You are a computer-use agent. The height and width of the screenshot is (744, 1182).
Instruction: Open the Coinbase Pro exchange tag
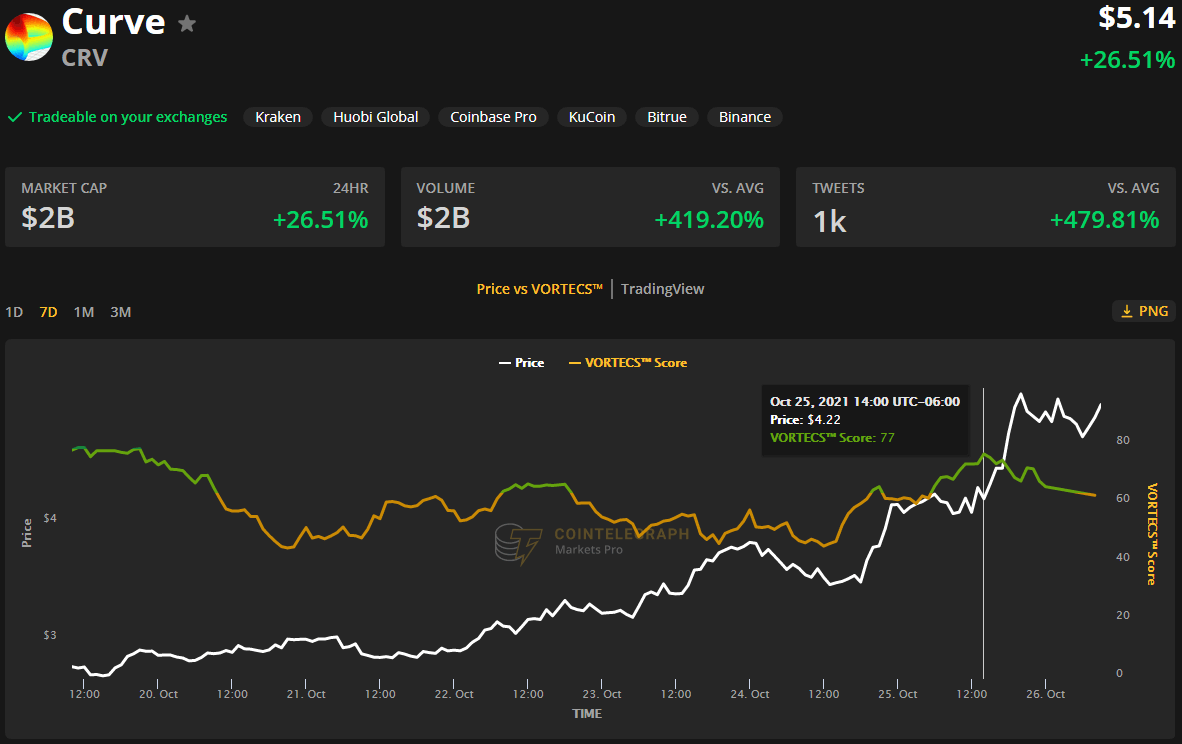click(493, 117)
